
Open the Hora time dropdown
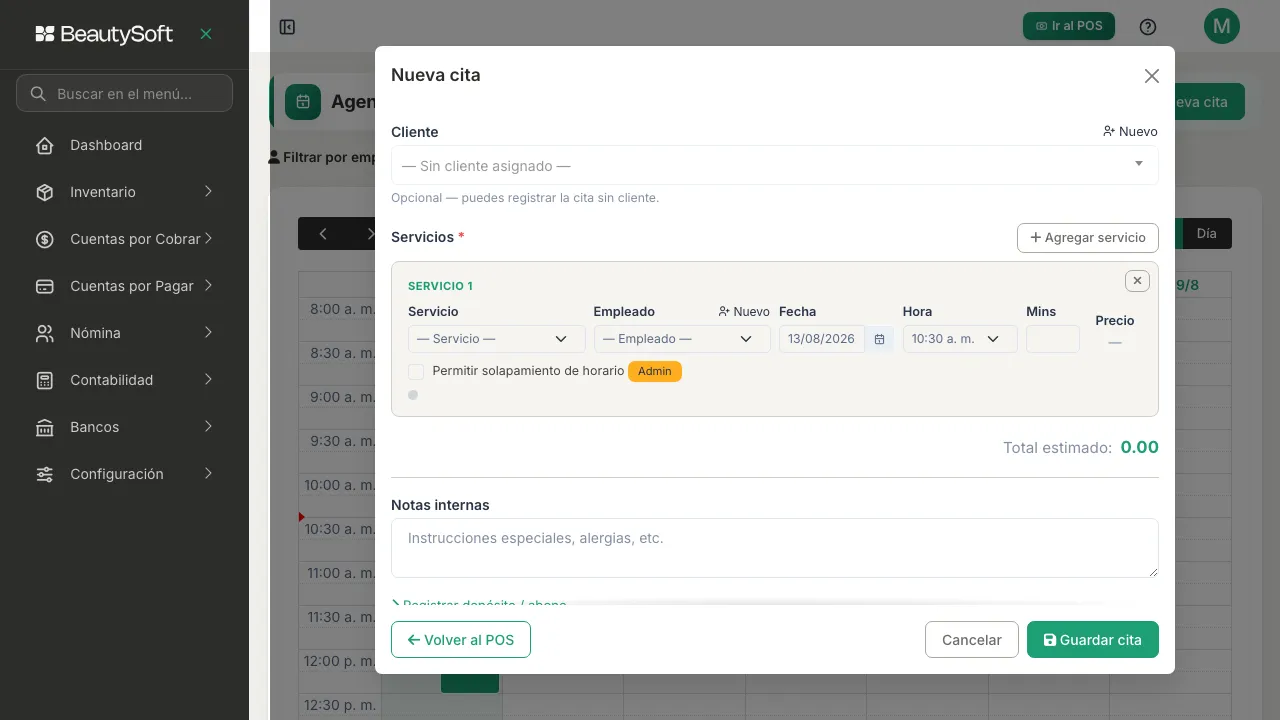pos(960,339)
